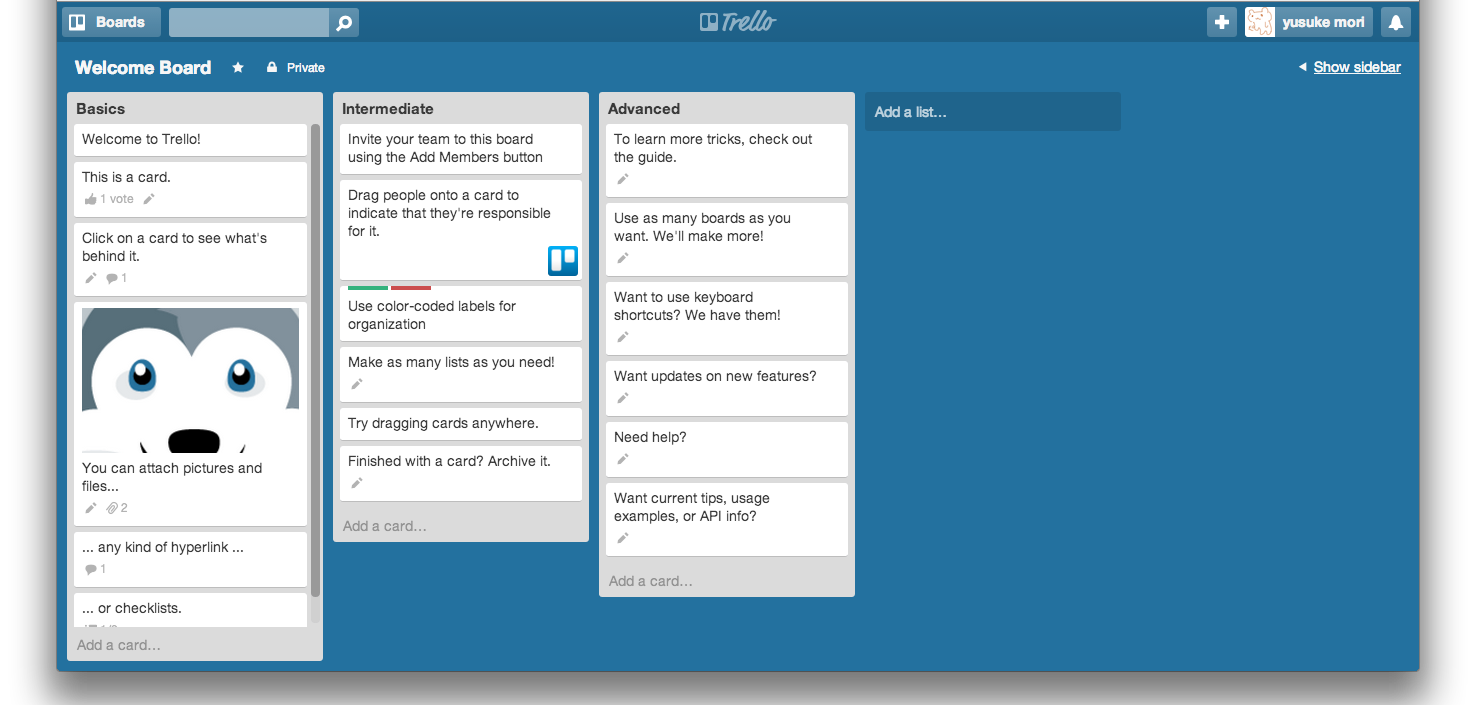Add a card to the Advanced list
1476x705 pixels.
[x=651, y=581]
